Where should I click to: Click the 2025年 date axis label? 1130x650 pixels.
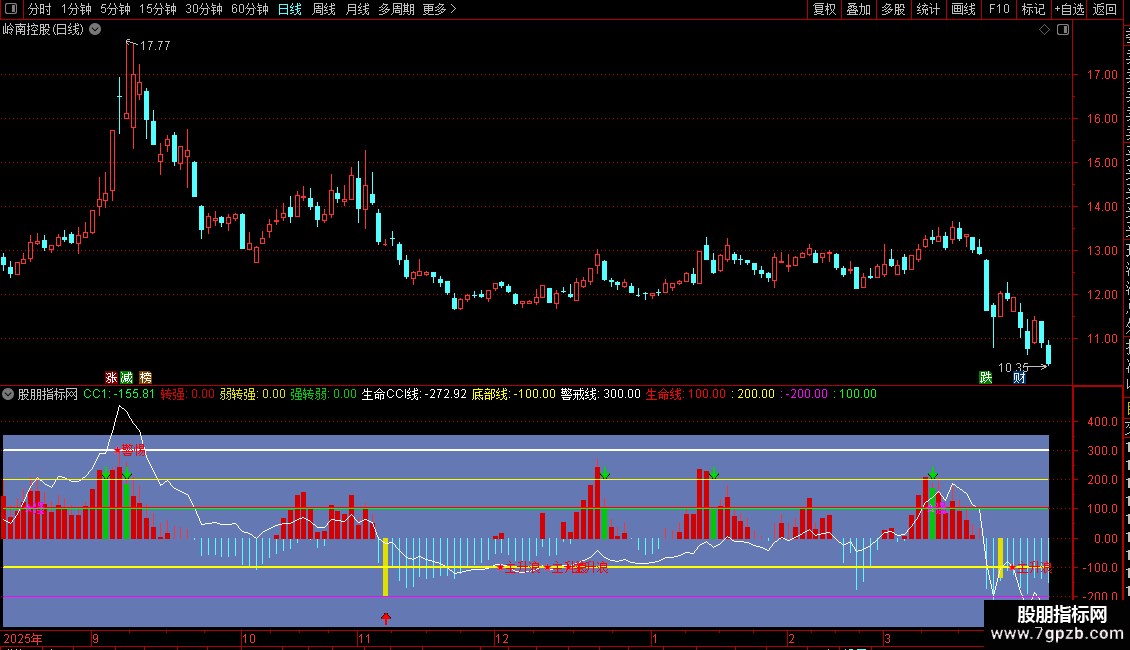(x=23, y=638)
